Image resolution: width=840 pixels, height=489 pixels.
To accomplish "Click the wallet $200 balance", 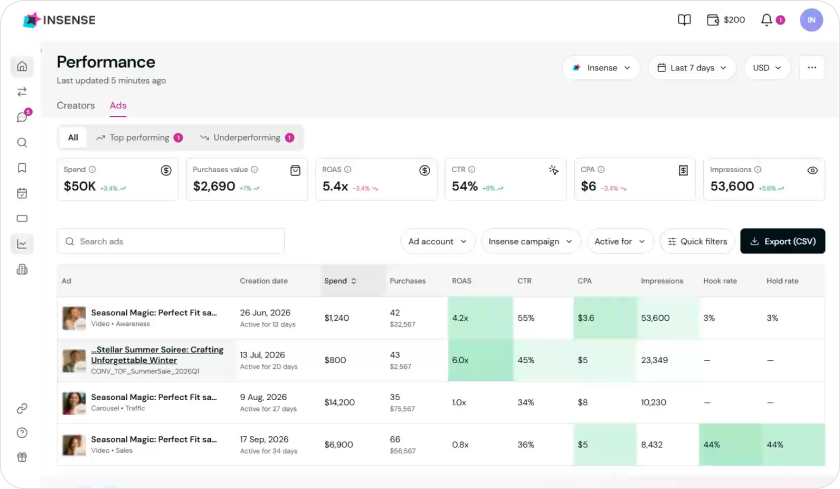I will [x=726, y=20].
